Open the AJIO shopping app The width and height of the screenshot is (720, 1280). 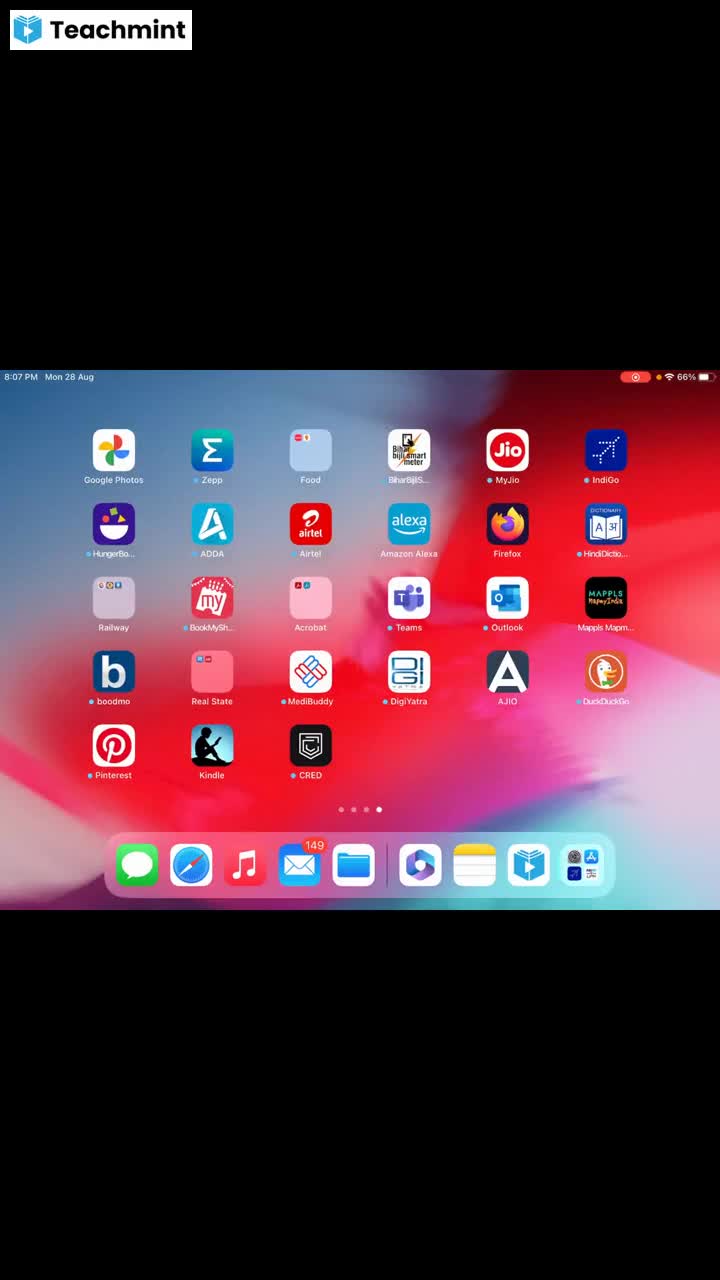pyautogui.click(x=508, y=672)
